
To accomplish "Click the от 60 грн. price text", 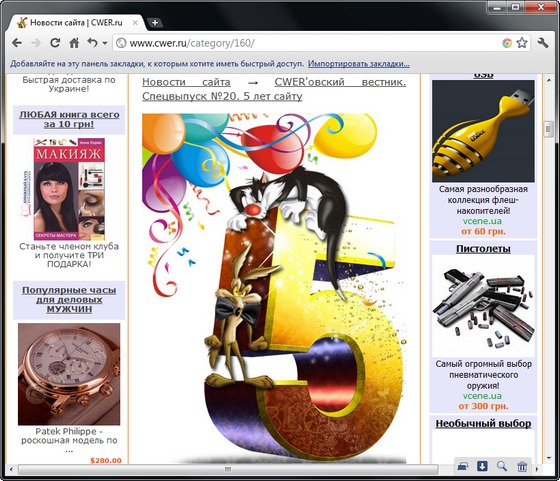I will [x=483, y=231].
